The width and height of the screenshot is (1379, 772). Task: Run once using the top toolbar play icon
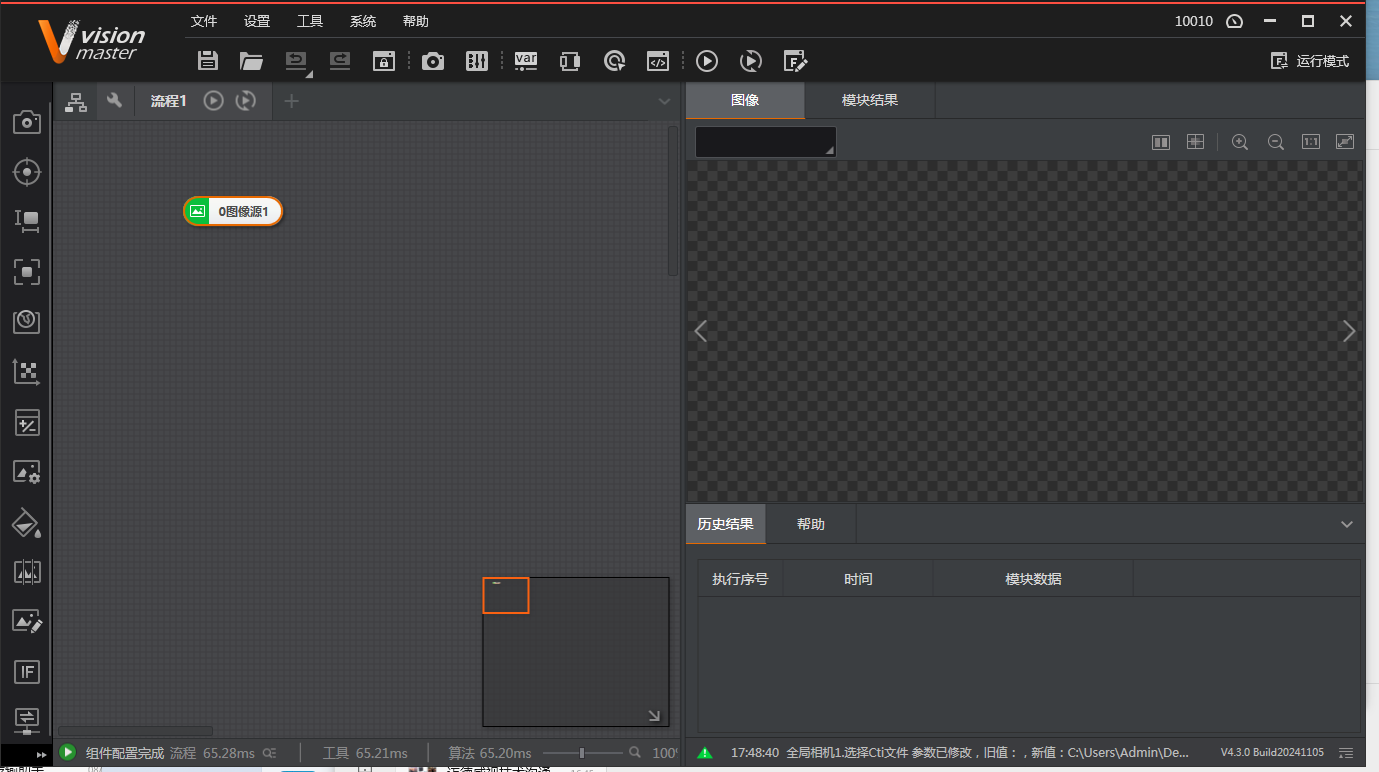[707, 61]
